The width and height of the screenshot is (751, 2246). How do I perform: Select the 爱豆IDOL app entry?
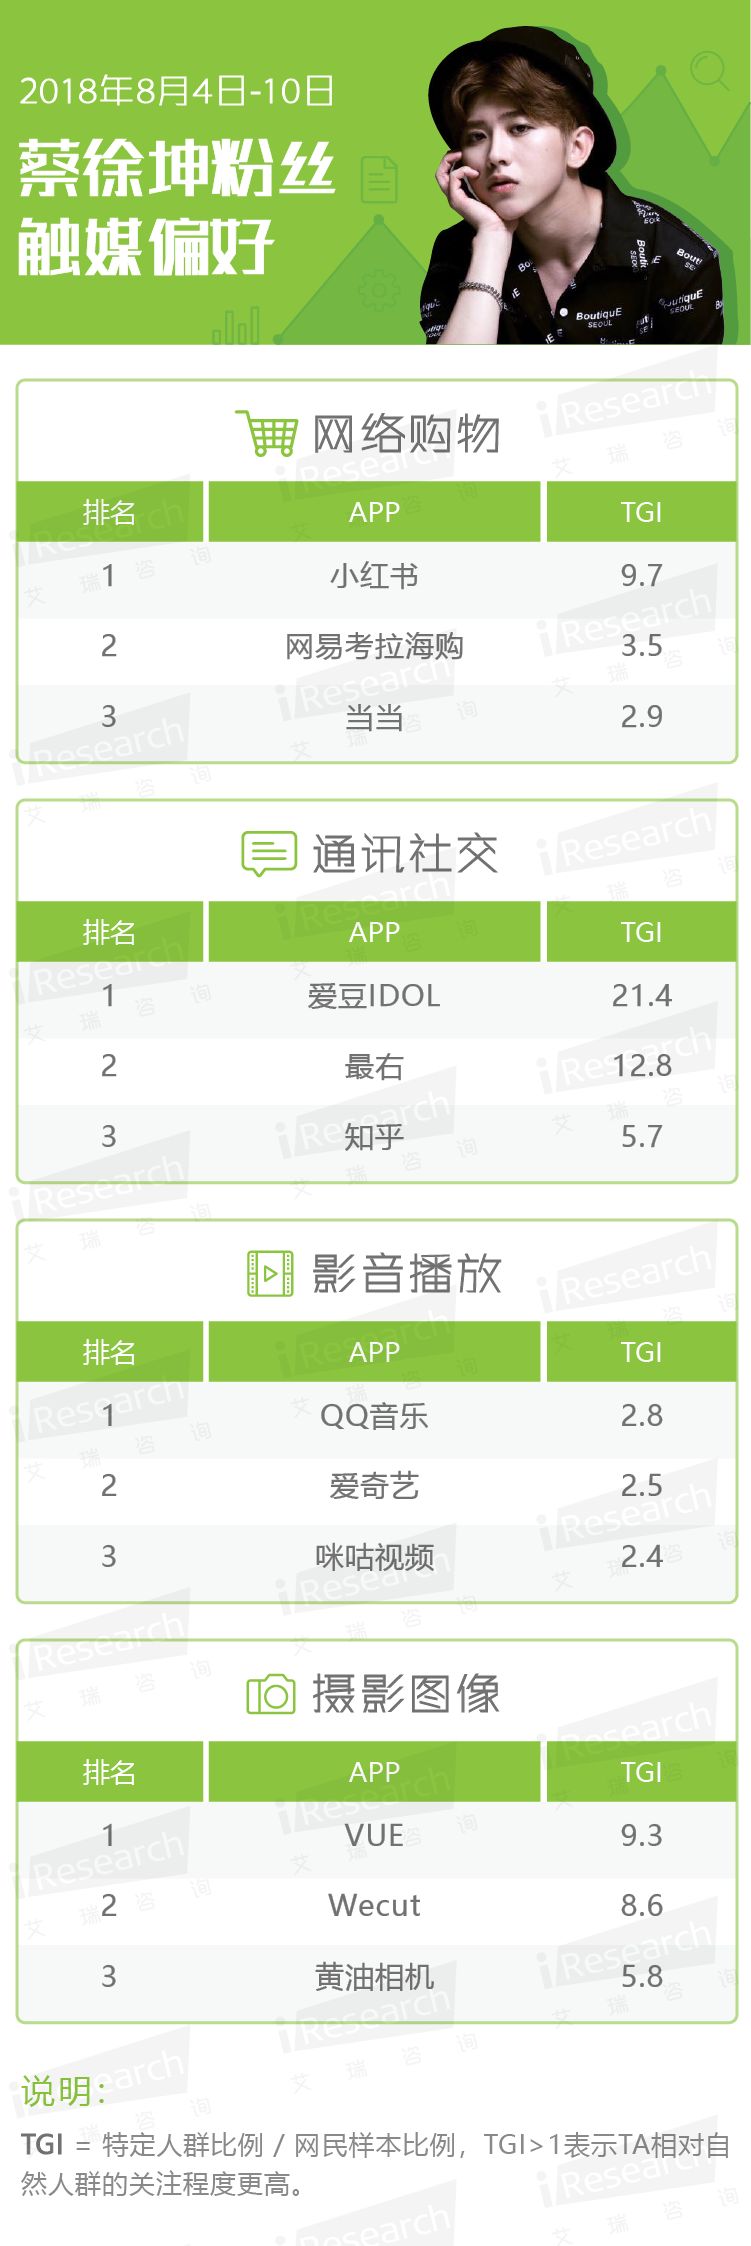(374, 996)
